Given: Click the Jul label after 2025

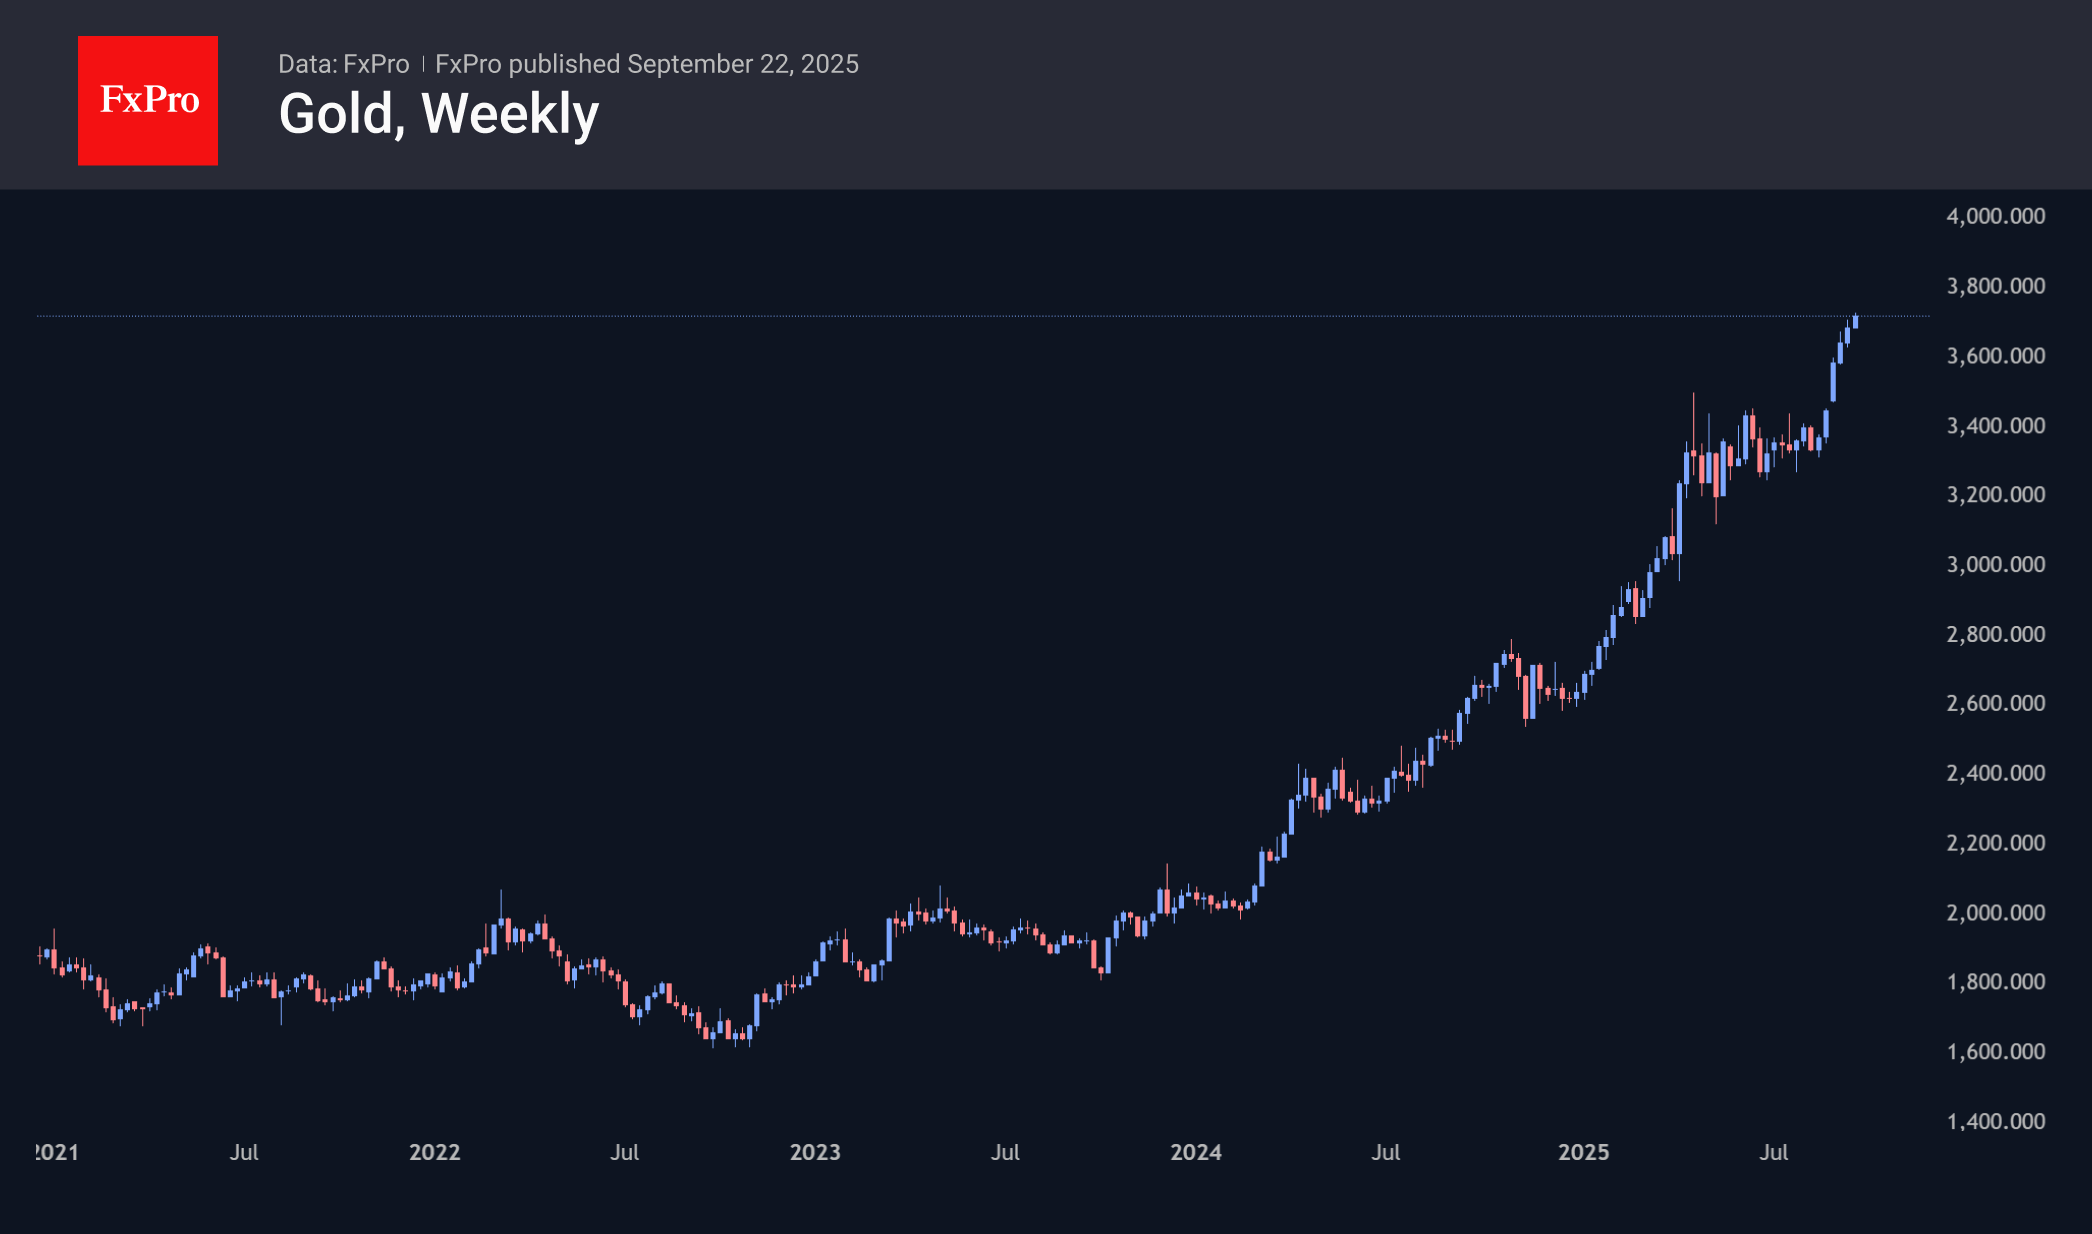Looking at the screenshot, I should click(1773, 1152).
